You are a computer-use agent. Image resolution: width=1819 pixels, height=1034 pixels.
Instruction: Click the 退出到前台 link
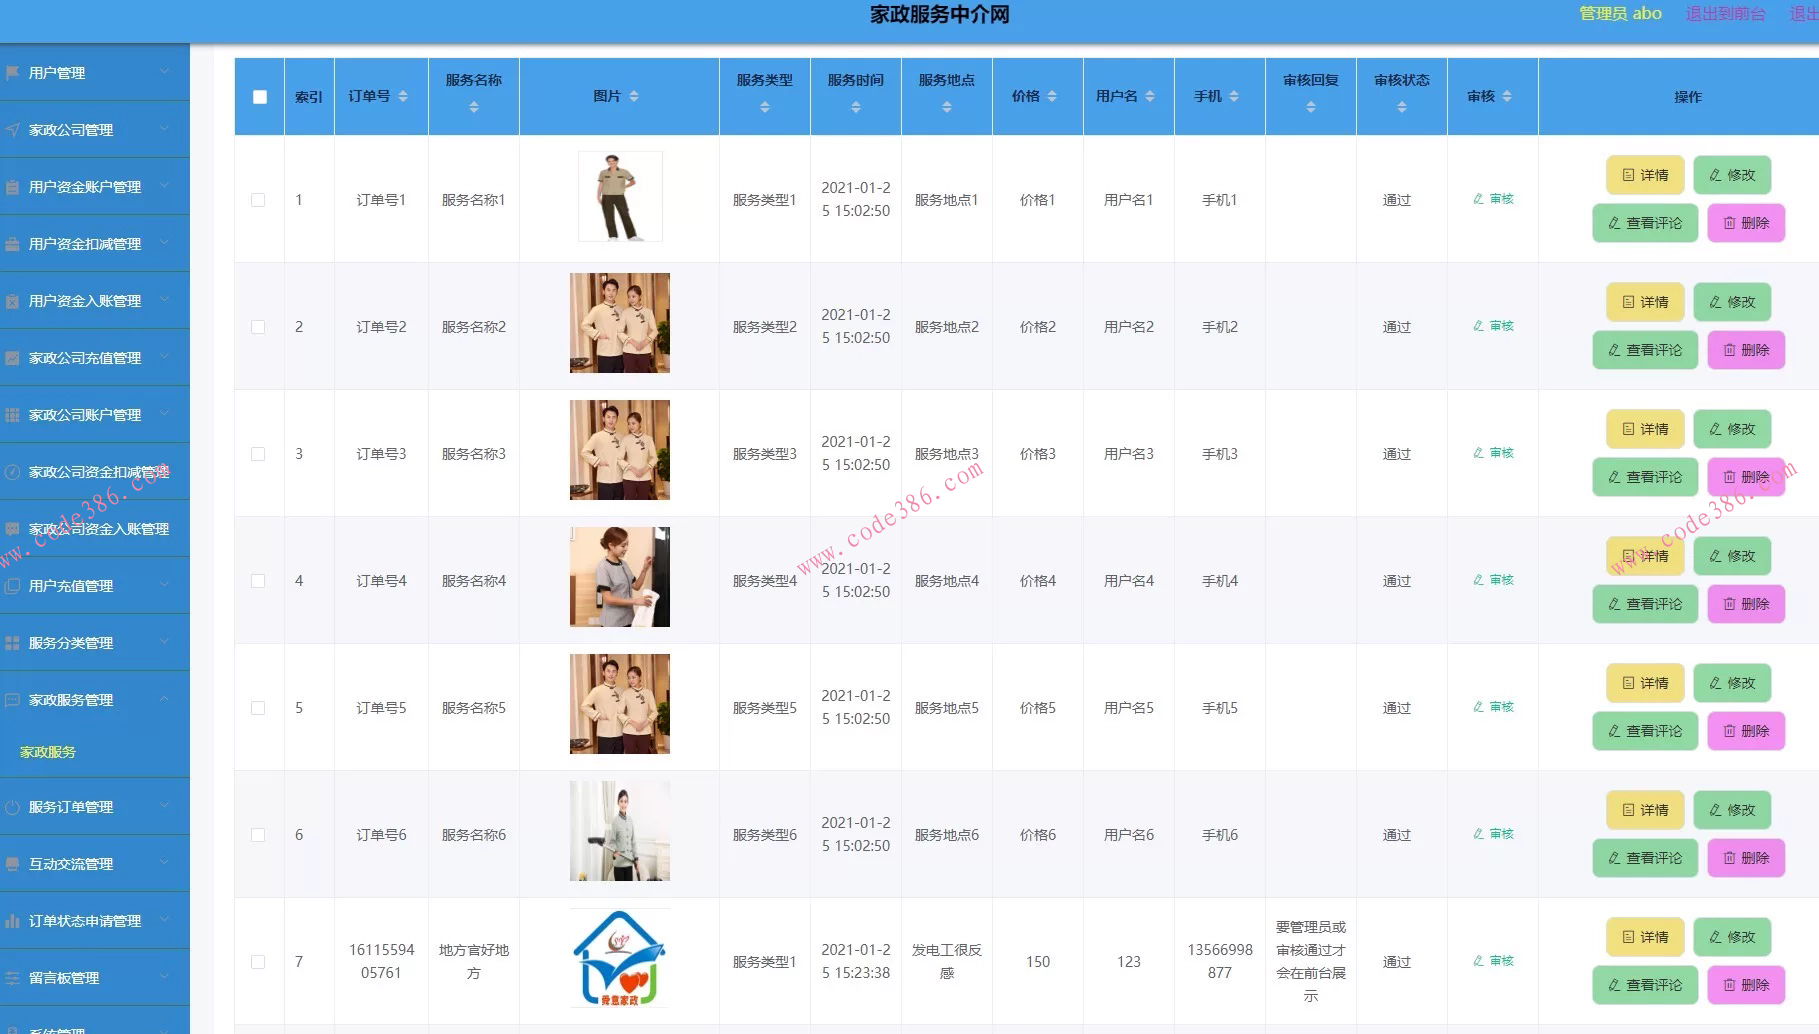(1725, 14)
